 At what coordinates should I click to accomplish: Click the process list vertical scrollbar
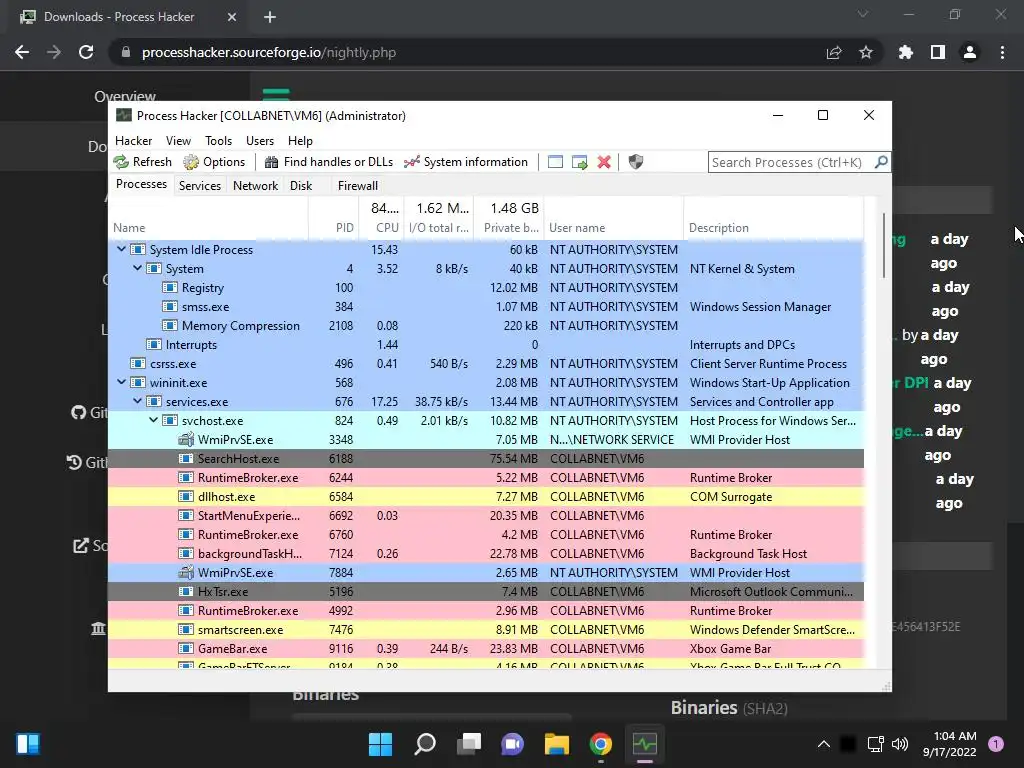pyautogui.click(x=884, y=246)
